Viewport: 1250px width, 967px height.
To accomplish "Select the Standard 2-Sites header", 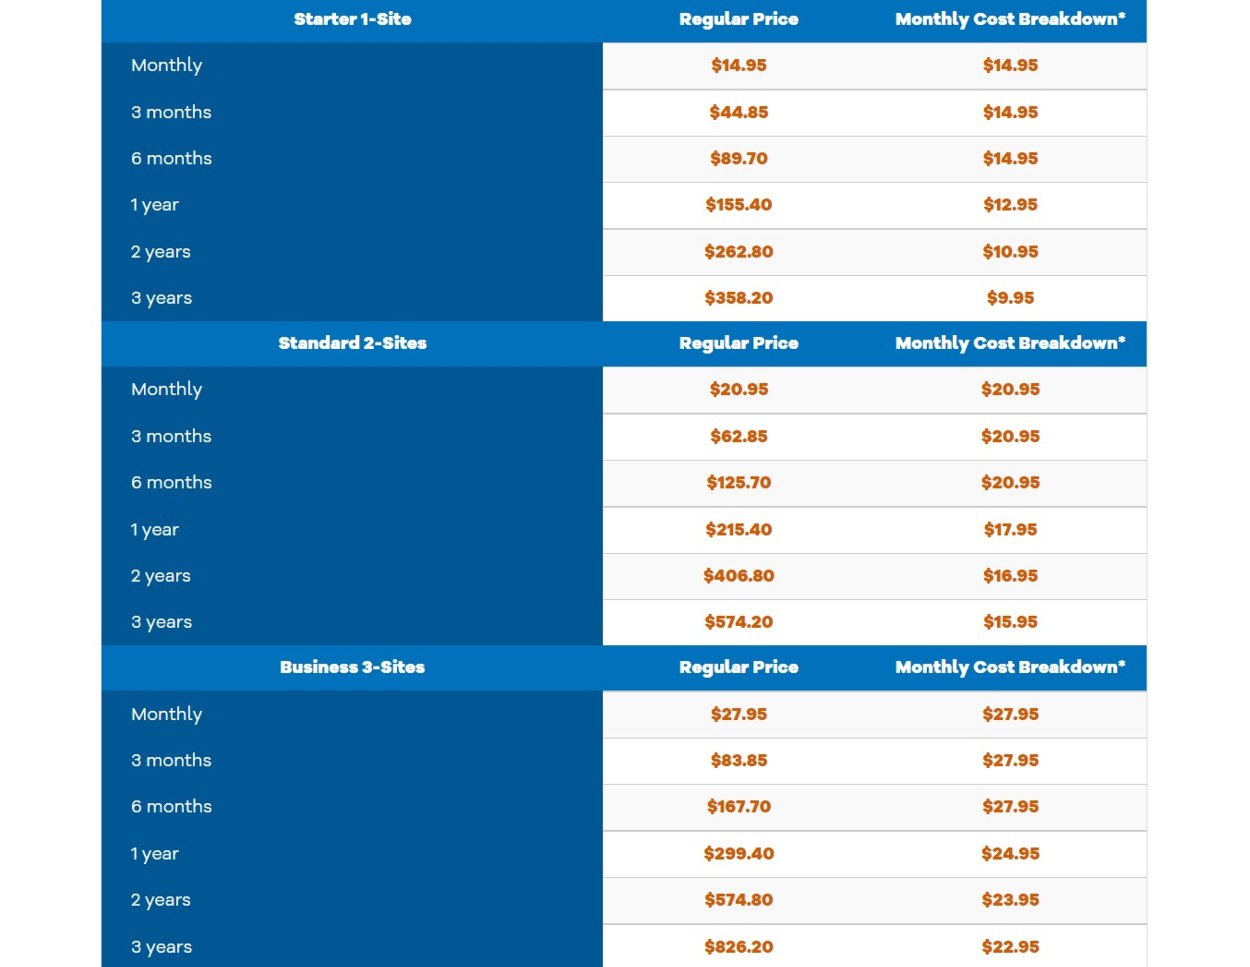I will click(x=352, y=343).
